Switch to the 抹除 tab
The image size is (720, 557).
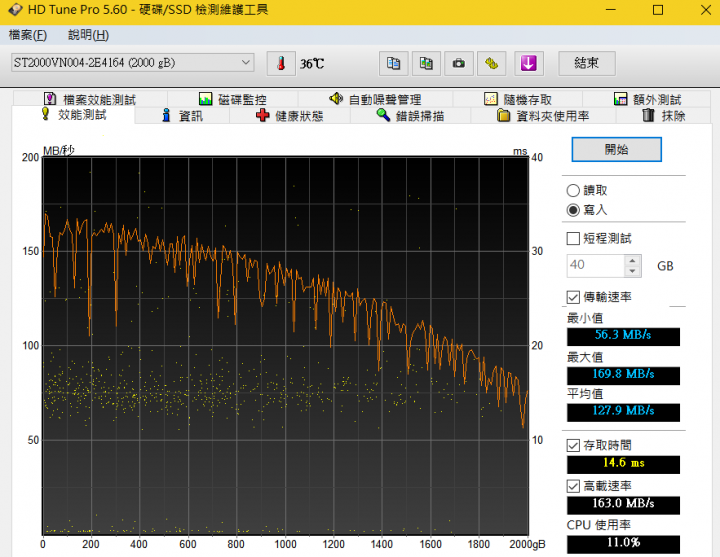[x=664, y=116]
